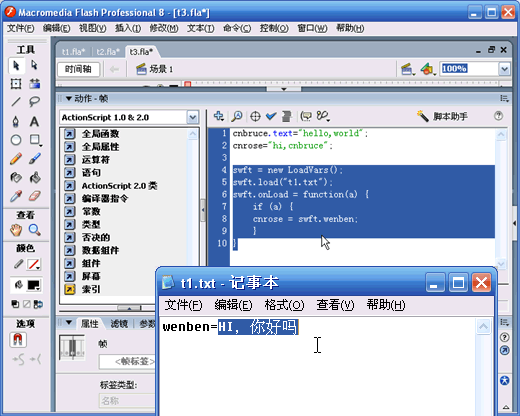Click the frame label input field

(x=127, y=362)
